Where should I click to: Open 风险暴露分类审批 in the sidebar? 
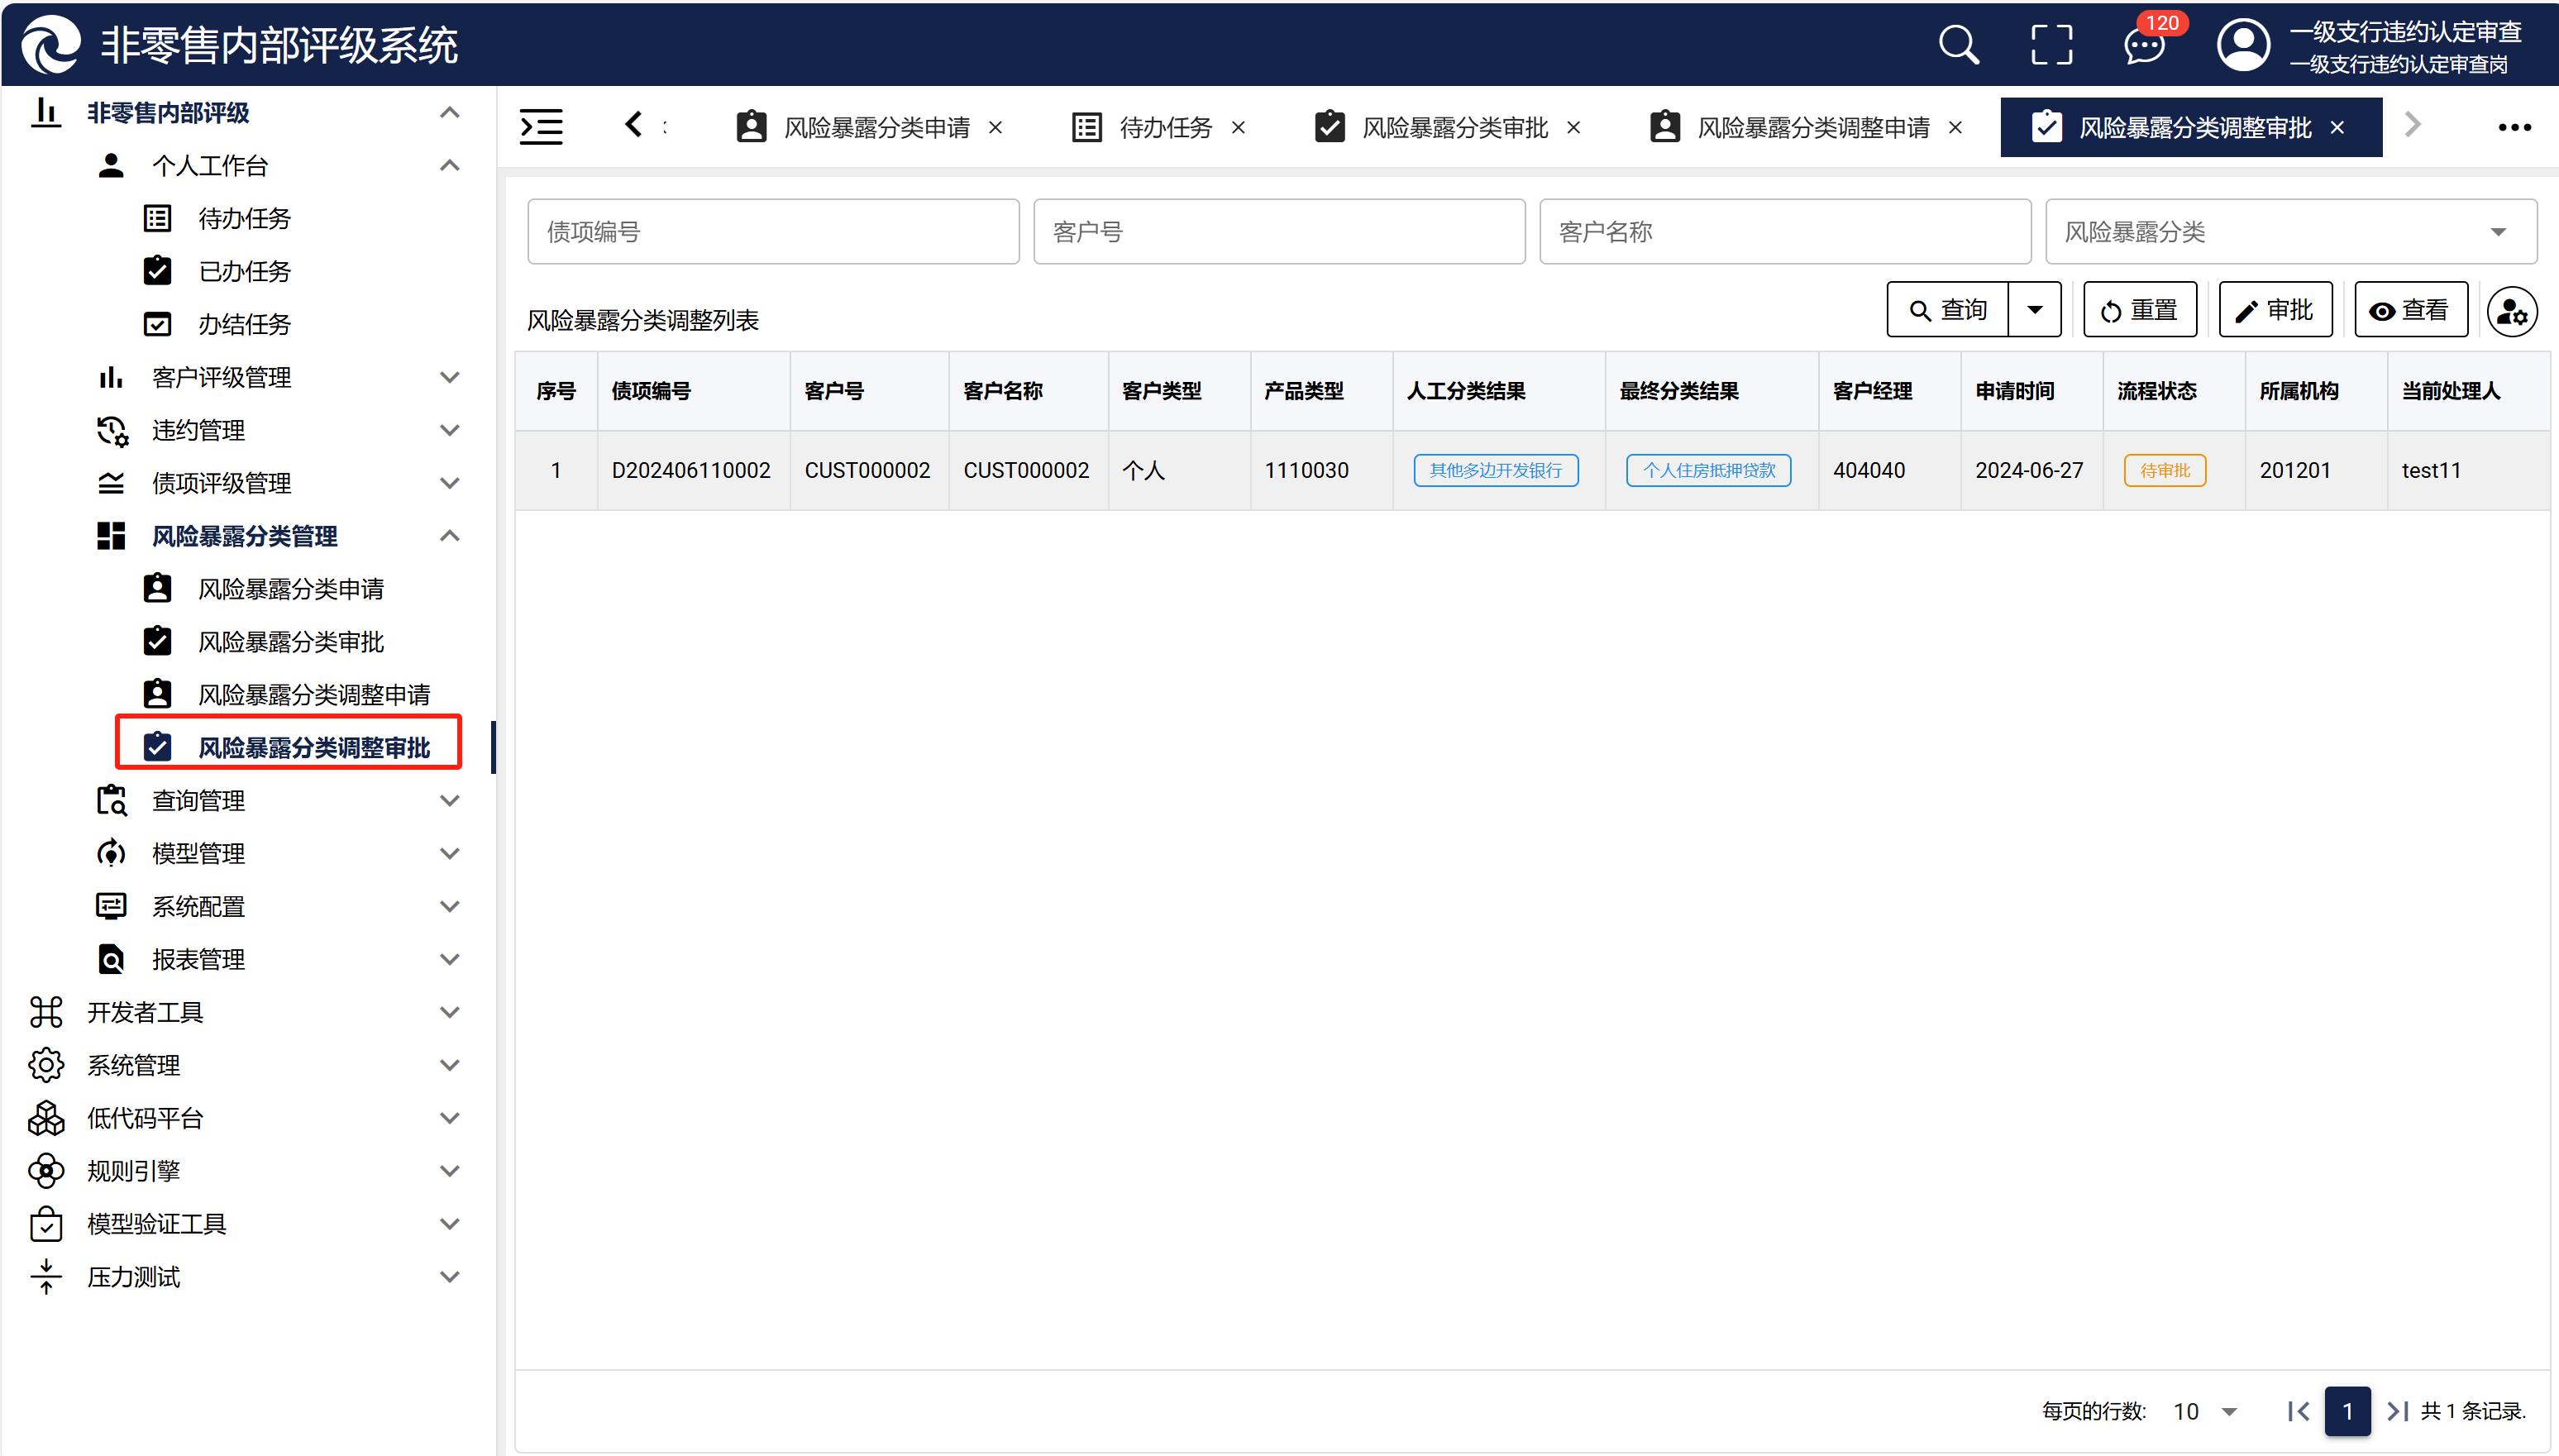[291, 642]
